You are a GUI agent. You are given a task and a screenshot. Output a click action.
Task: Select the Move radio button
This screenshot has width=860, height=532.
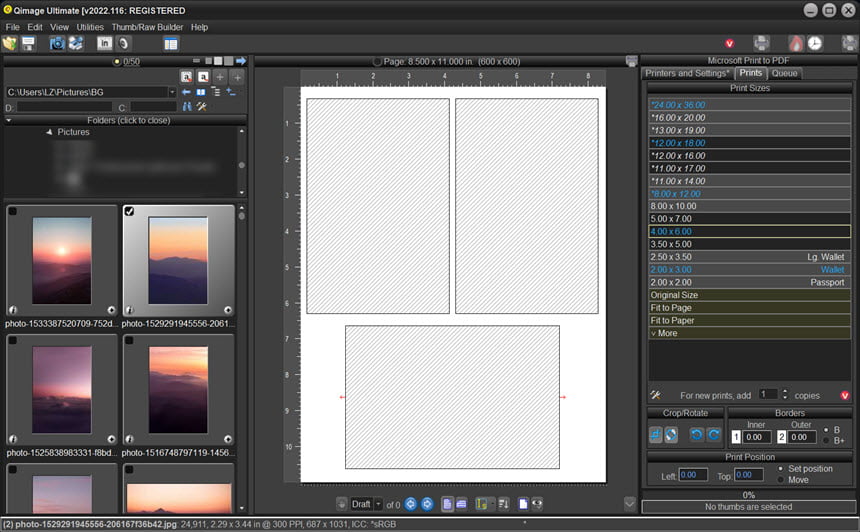point(780,480)
